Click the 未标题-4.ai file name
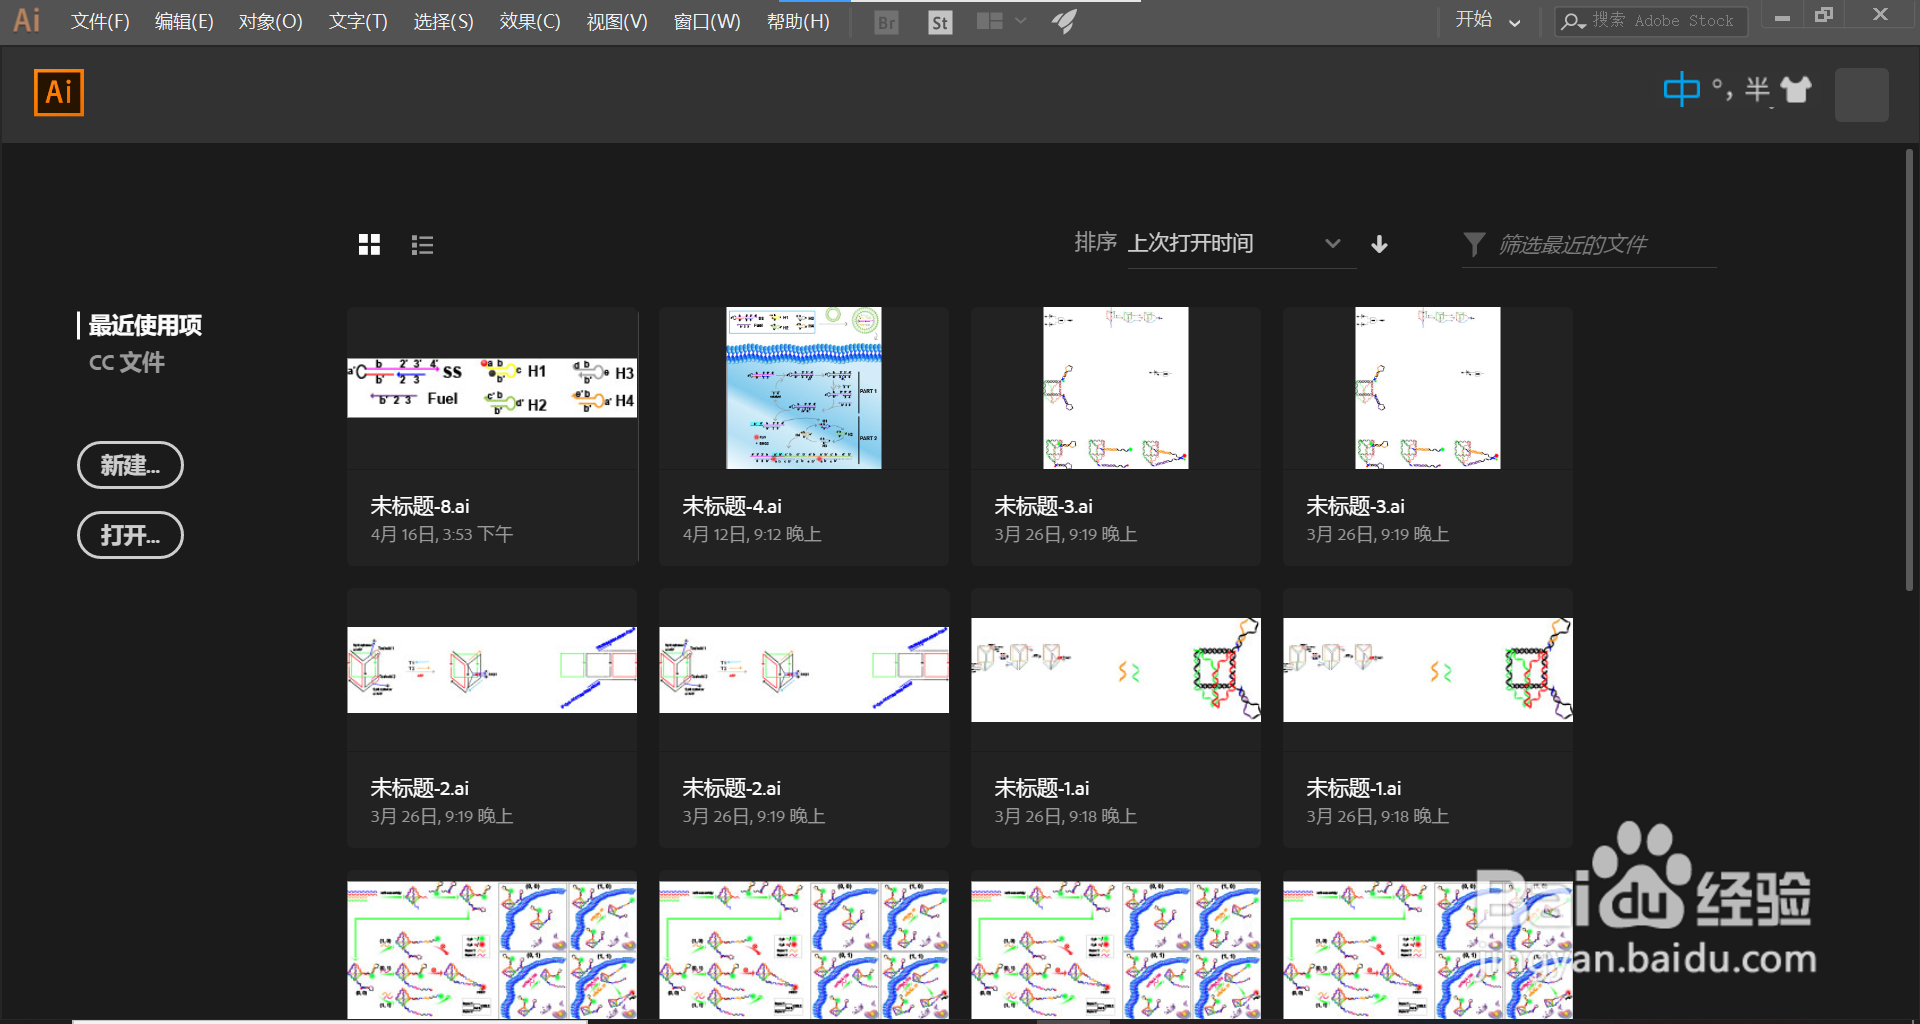This screenshot has height=1024, width=1920. pyautogui.click(x=732, y=507)
